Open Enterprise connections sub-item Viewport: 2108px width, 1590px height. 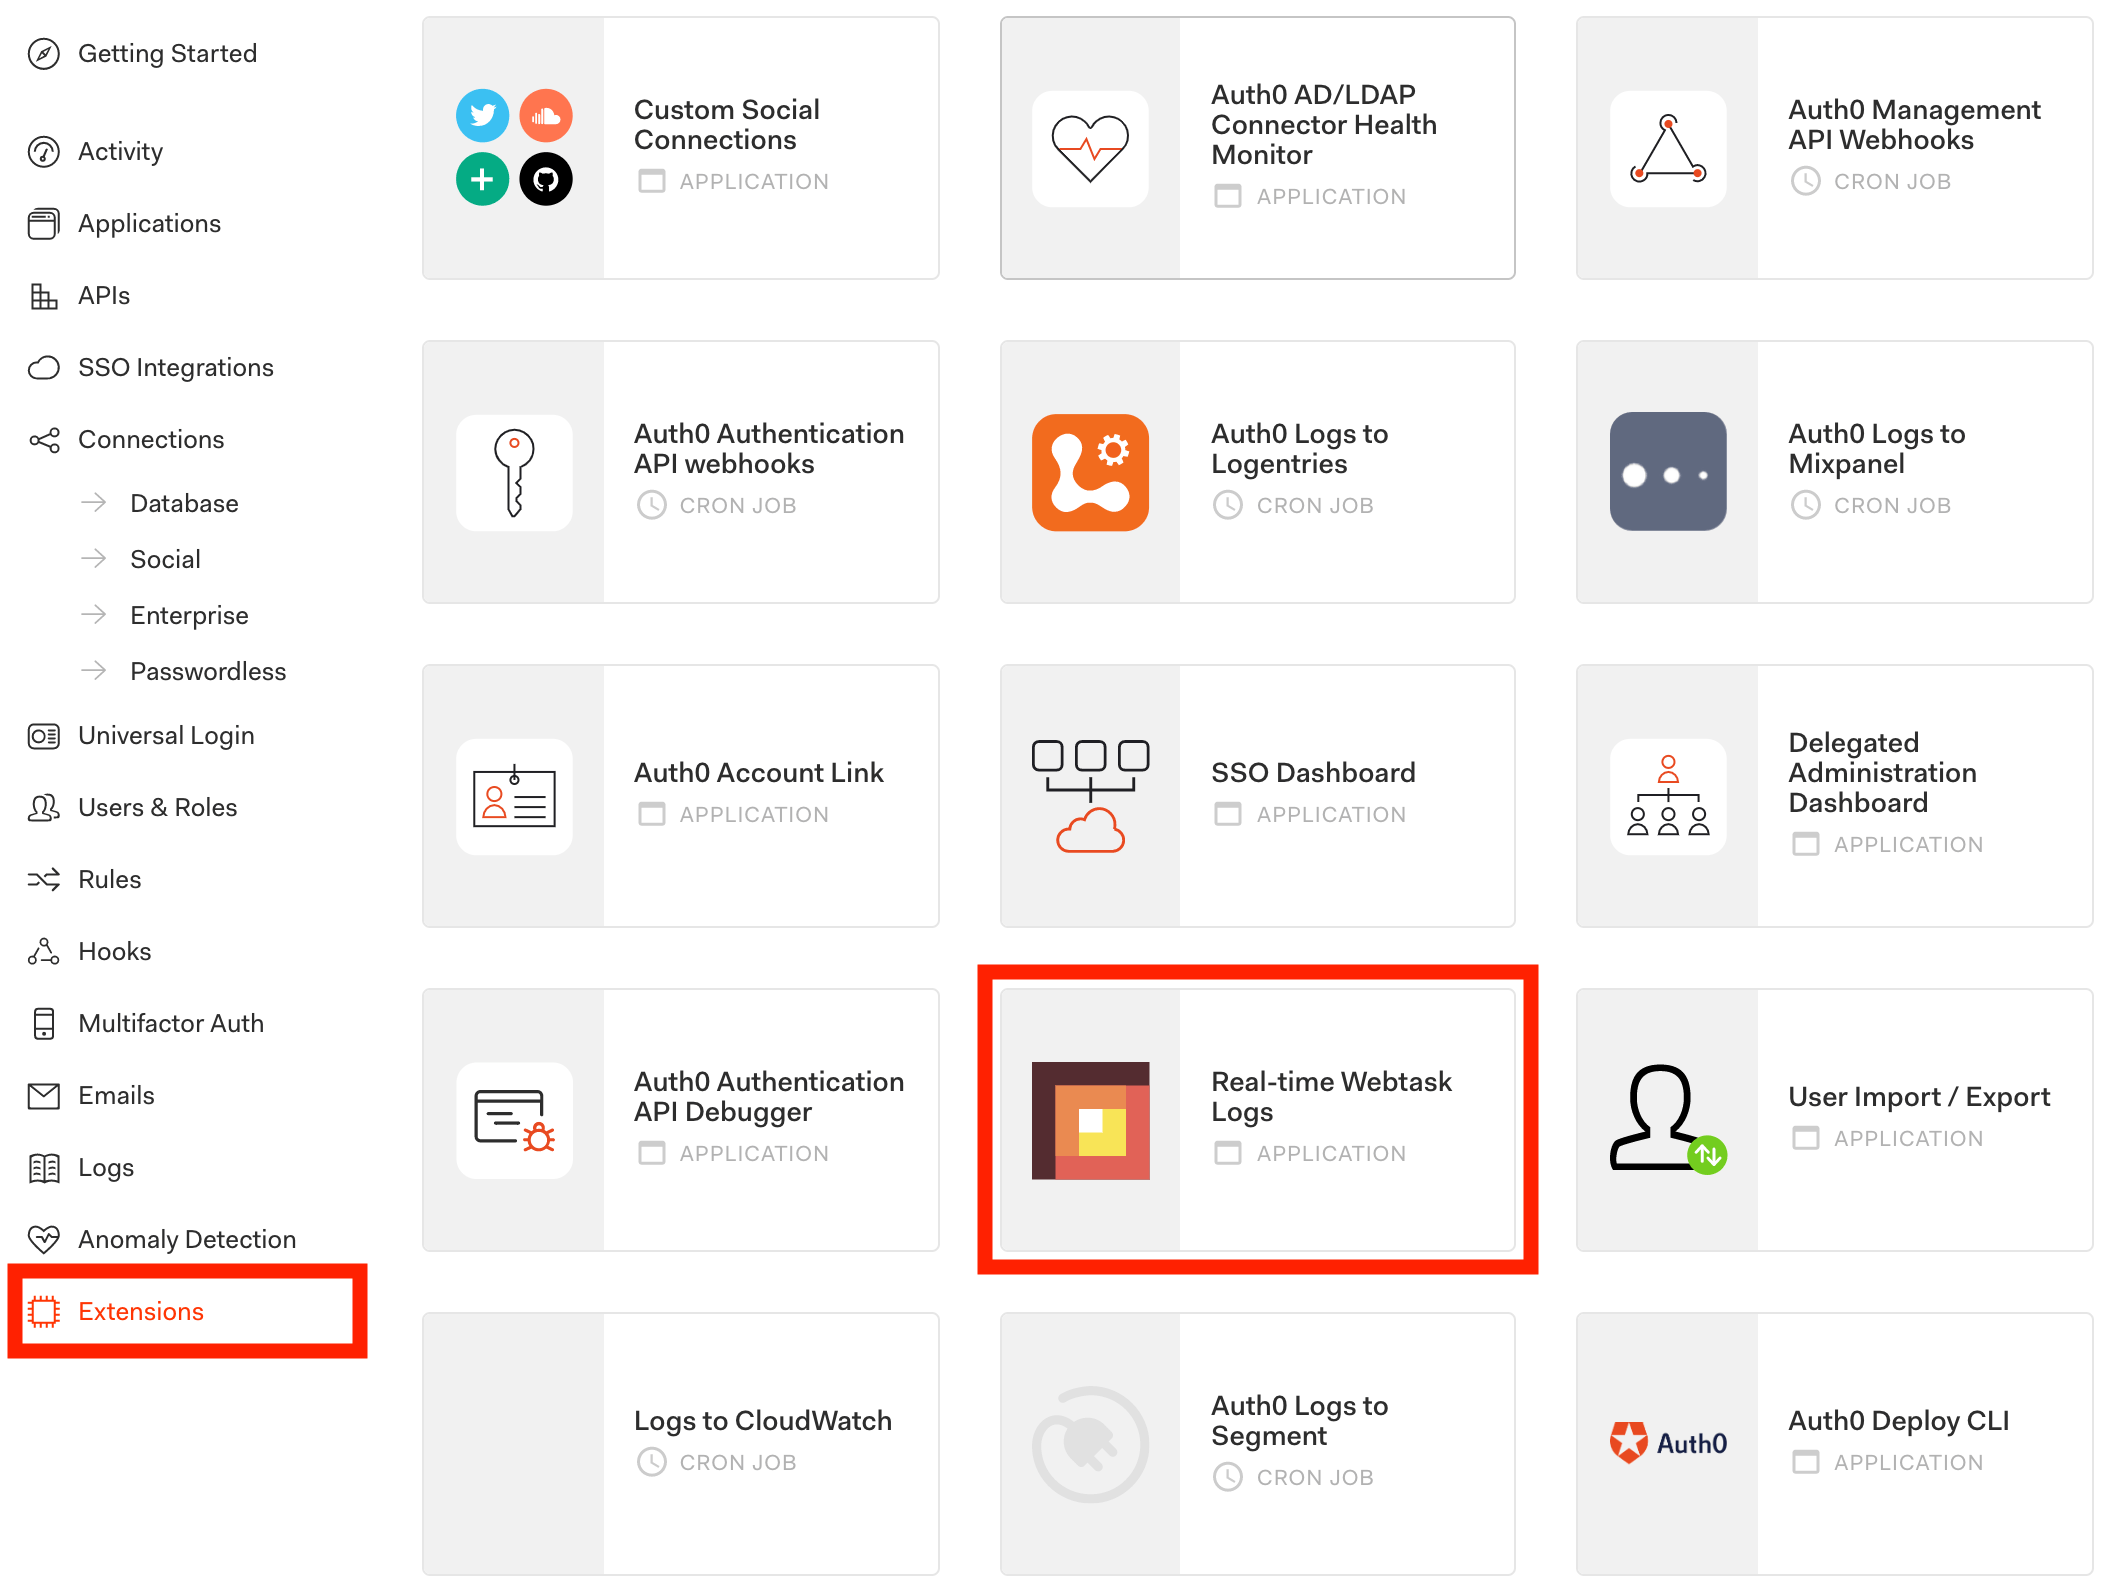click(x=189, y=615)
